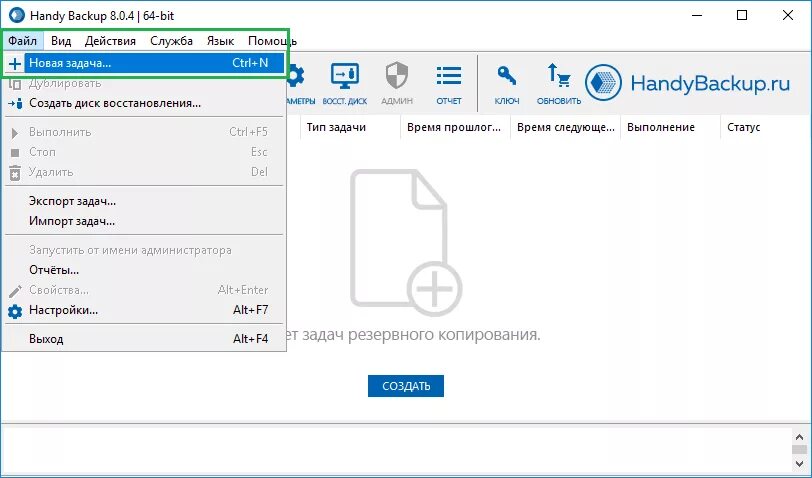Select Импорт задач… menu item
The height and width of the screenshot is (478, 812).
click(144, 221)
